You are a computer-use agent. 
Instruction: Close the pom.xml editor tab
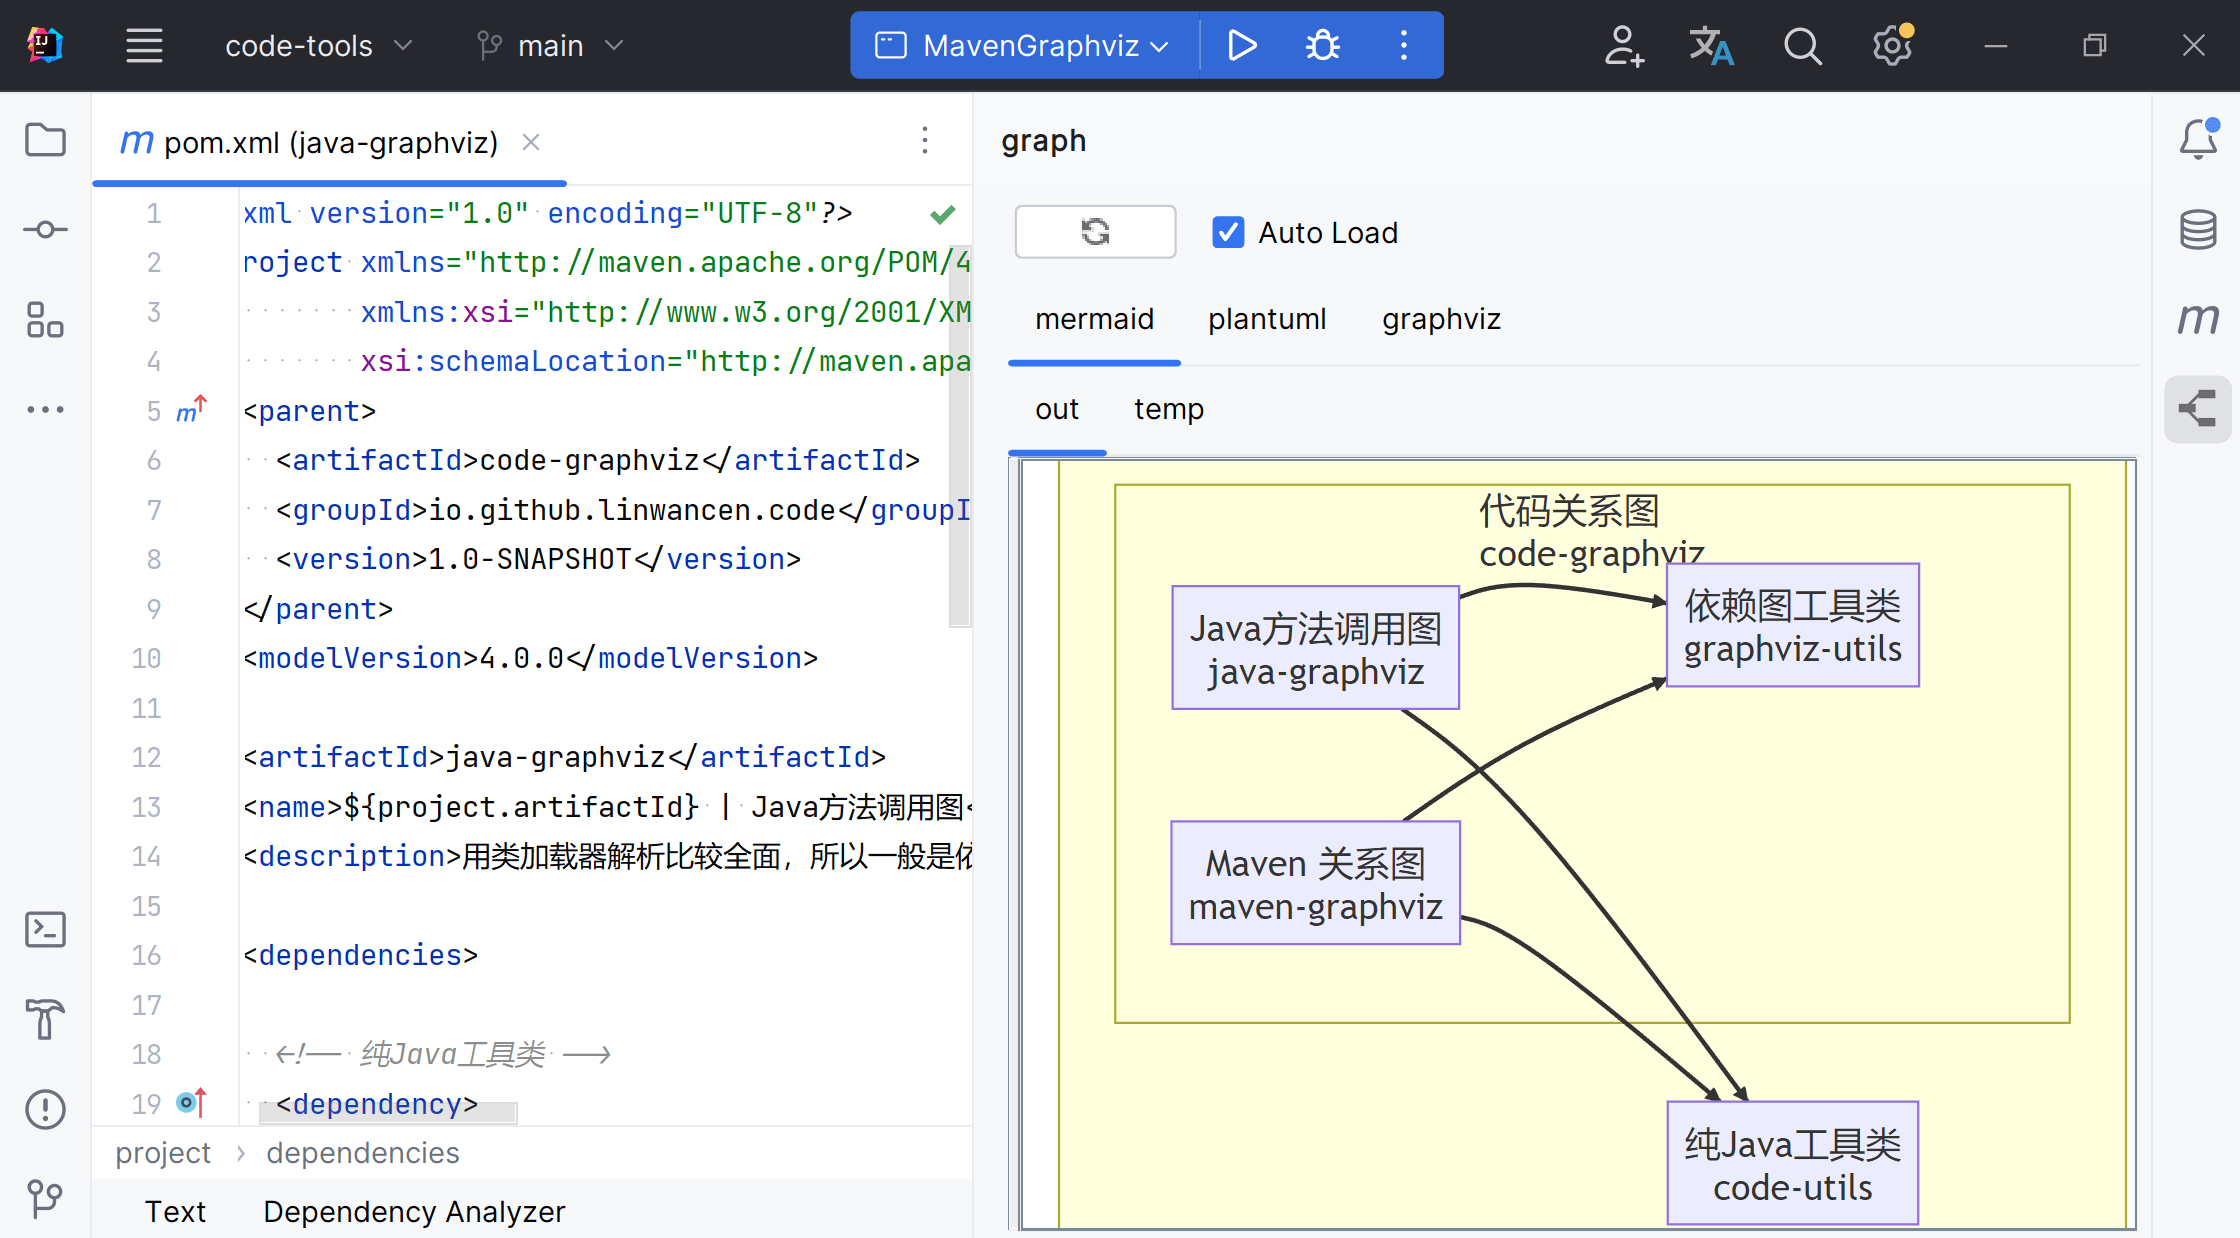[x=531, y=143]
